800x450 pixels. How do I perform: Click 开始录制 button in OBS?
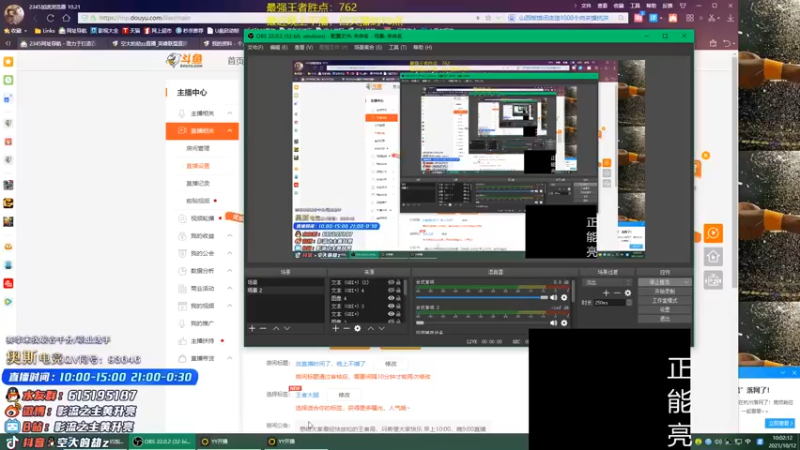tap(664, 291)
